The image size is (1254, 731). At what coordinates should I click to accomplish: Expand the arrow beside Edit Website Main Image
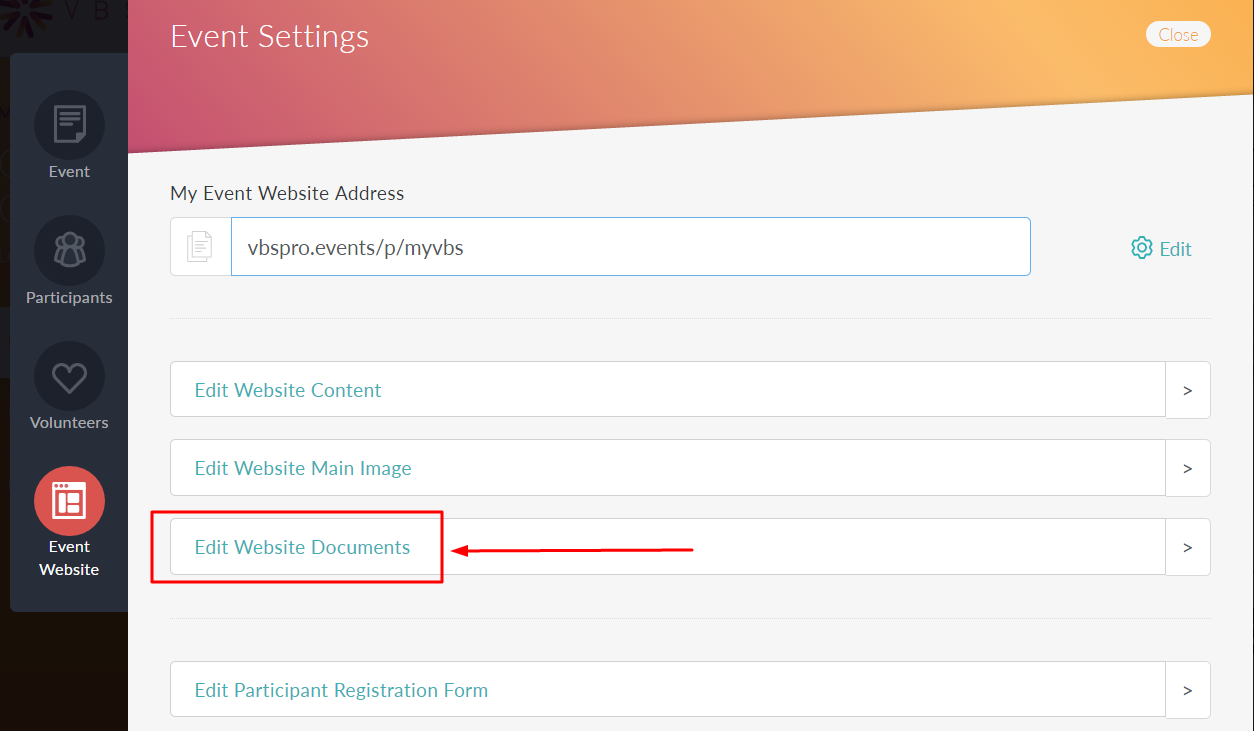(1188, 468)
